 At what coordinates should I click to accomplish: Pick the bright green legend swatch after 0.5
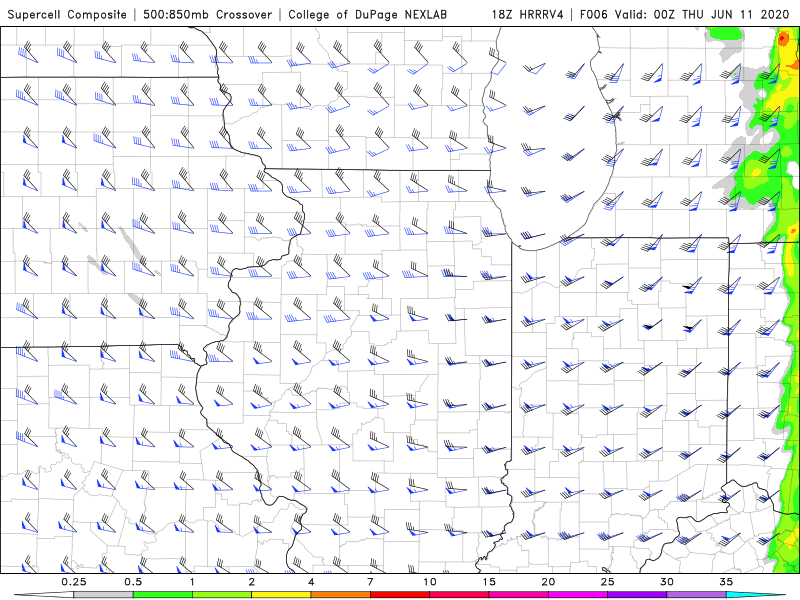point(163,595)
